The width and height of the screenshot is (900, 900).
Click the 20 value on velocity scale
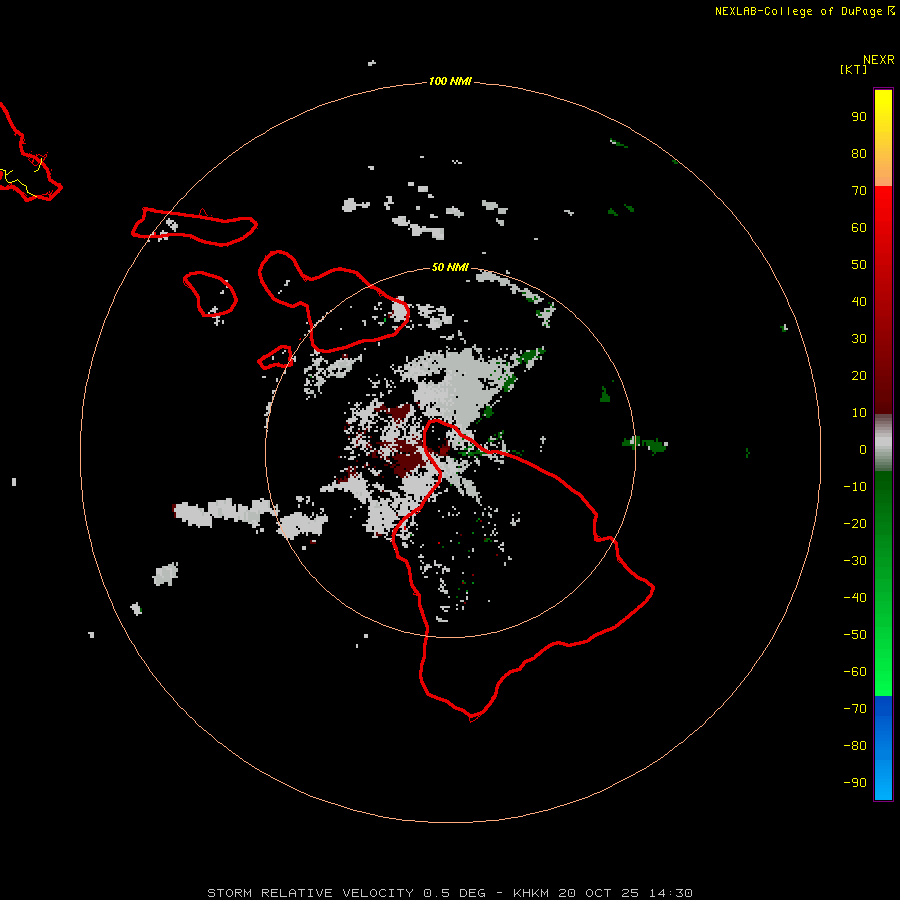(x=859, y=376)
